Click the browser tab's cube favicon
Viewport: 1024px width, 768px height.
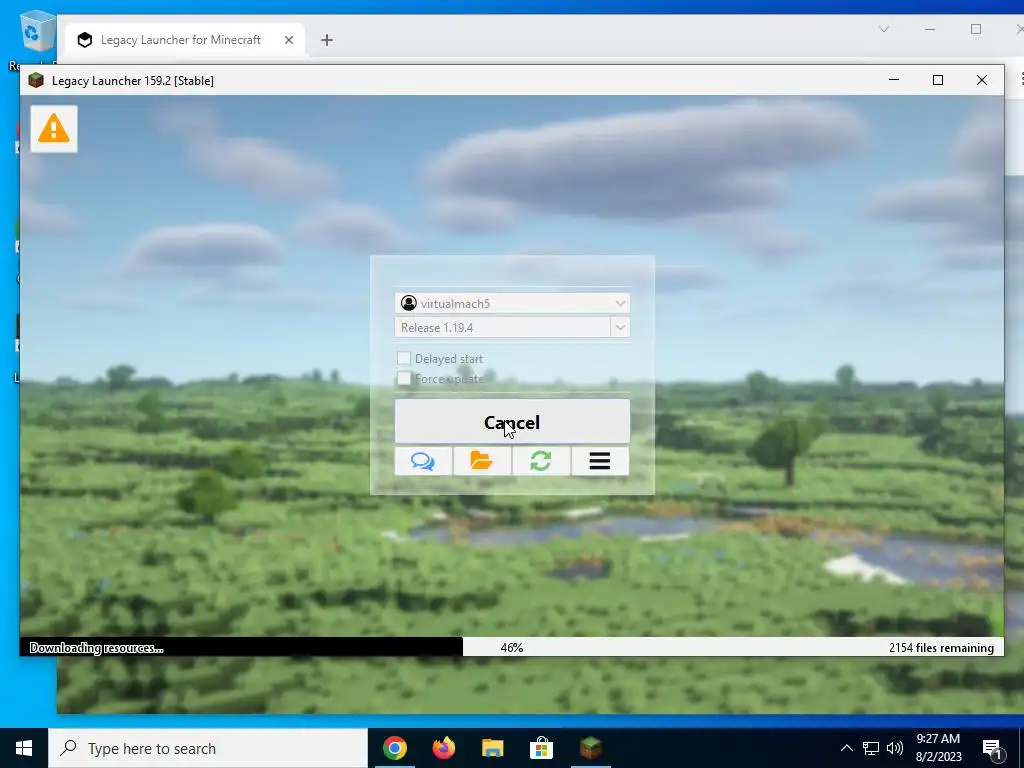85,40
